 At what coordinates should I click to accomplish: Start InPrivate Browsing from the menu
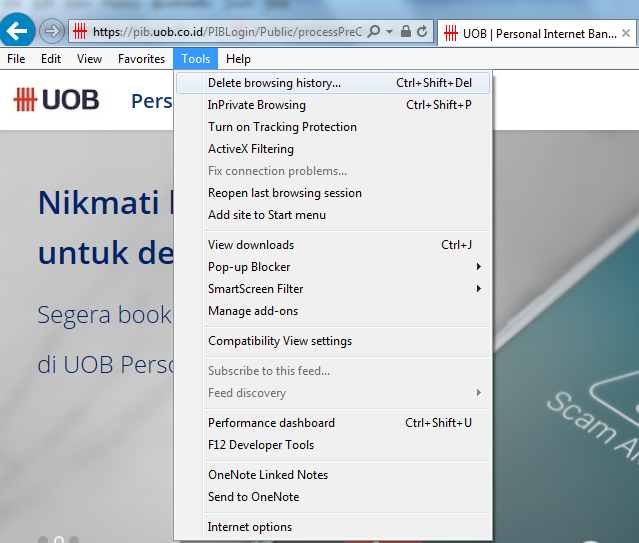[257, 105]
